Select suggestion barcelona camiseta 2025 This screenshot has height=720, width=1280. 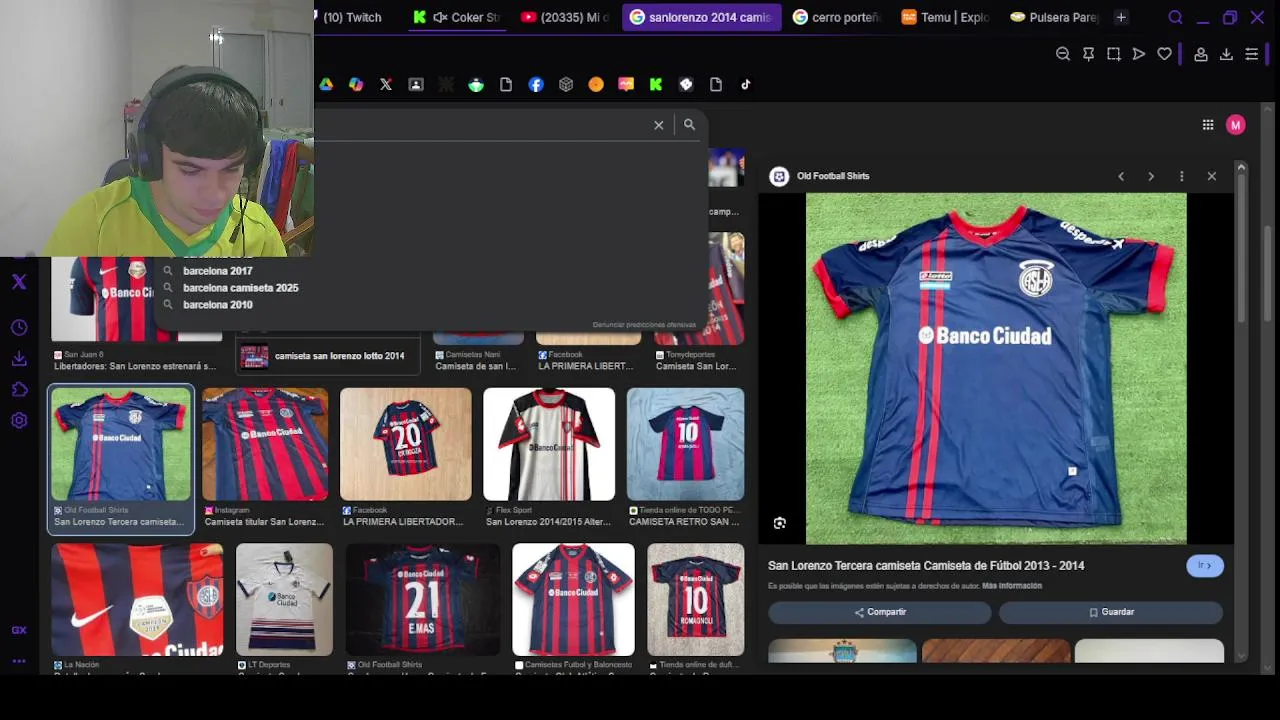[x=240, y=288]
